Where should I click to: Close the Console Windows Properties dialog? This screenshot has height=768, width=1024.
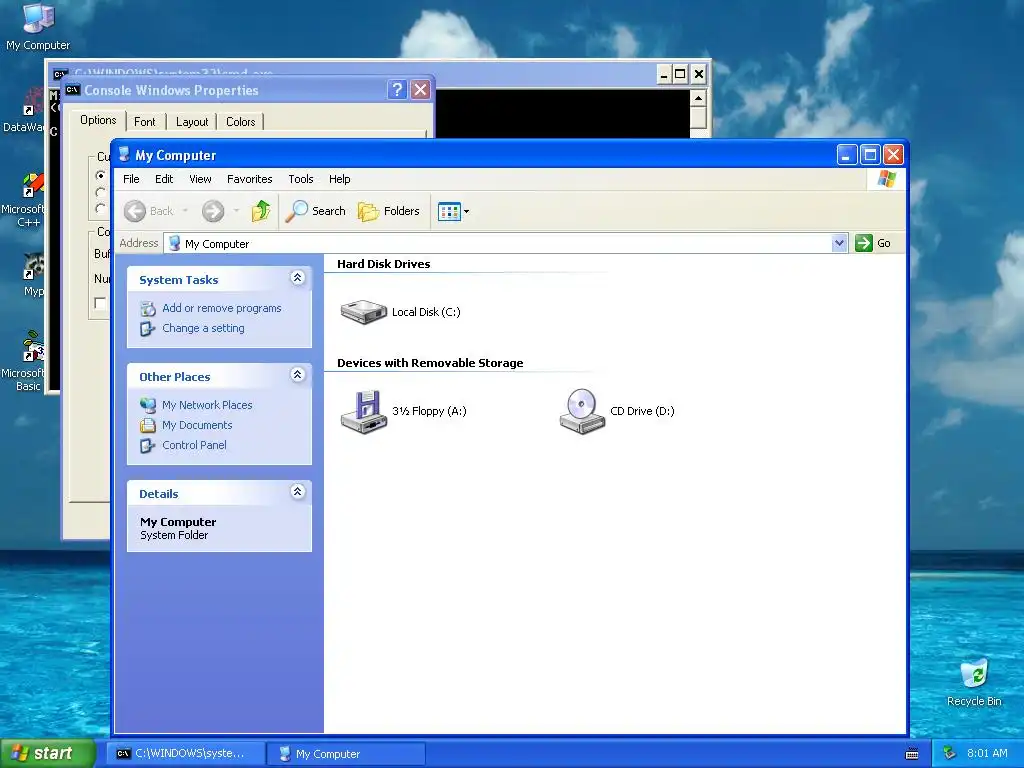pos(421,89)
